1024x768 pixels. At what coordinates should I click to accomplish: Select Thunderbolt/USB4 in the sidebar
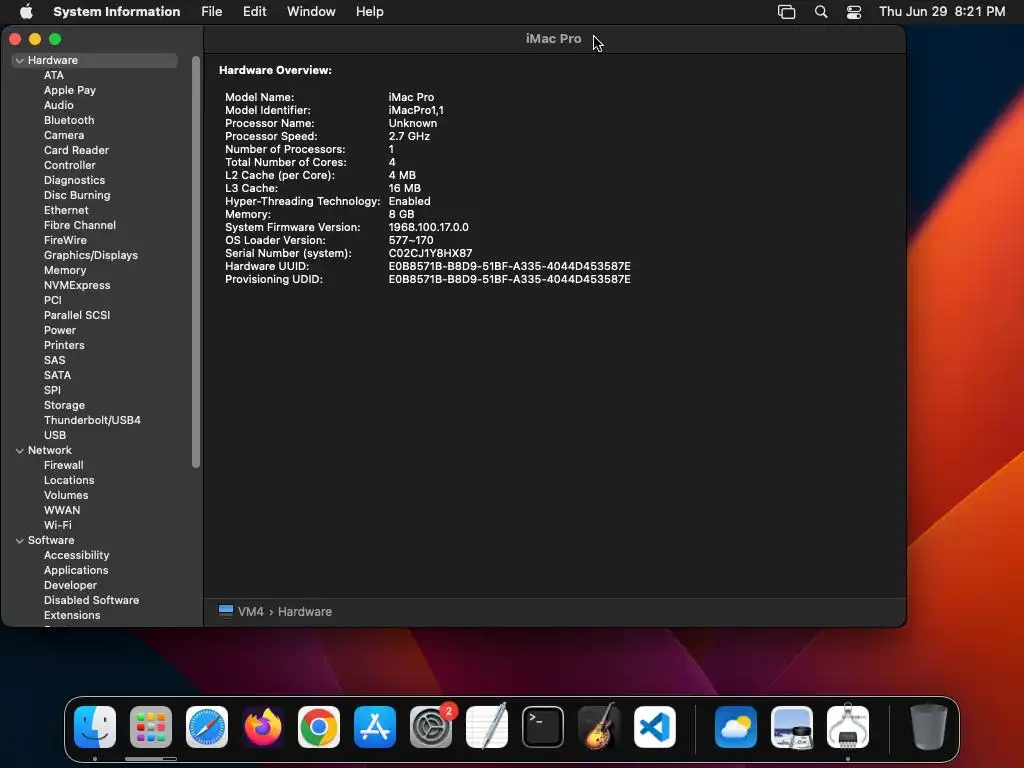click(92, 421)
